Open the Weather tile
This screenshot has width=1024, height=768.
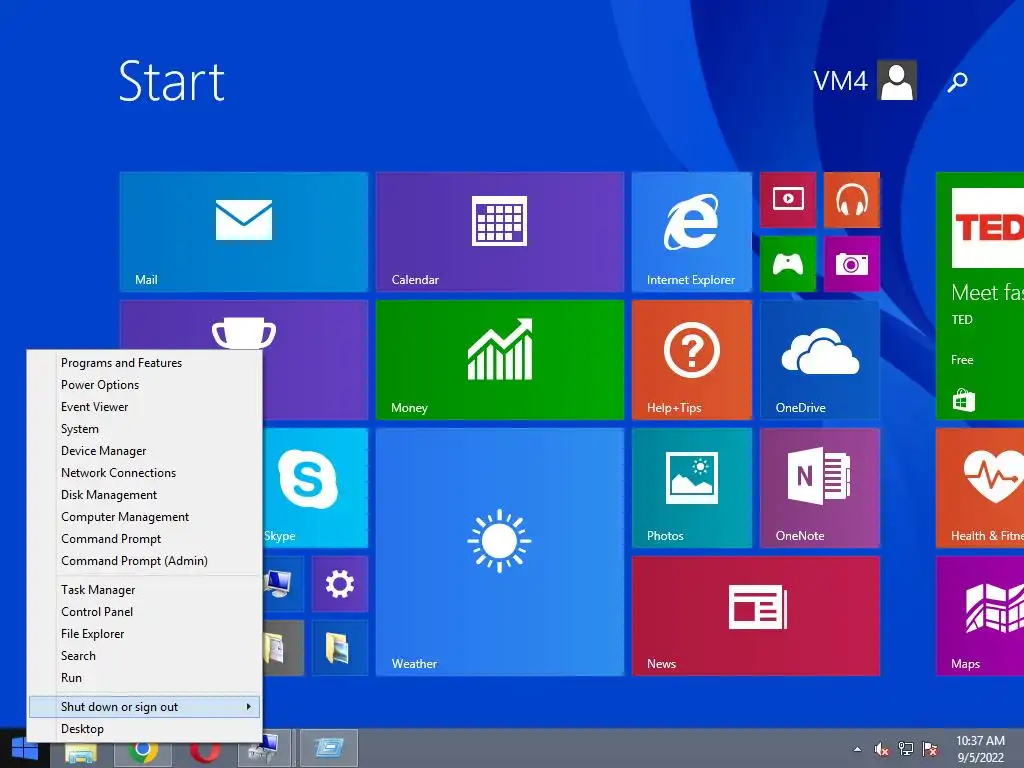tap(500, 552)
